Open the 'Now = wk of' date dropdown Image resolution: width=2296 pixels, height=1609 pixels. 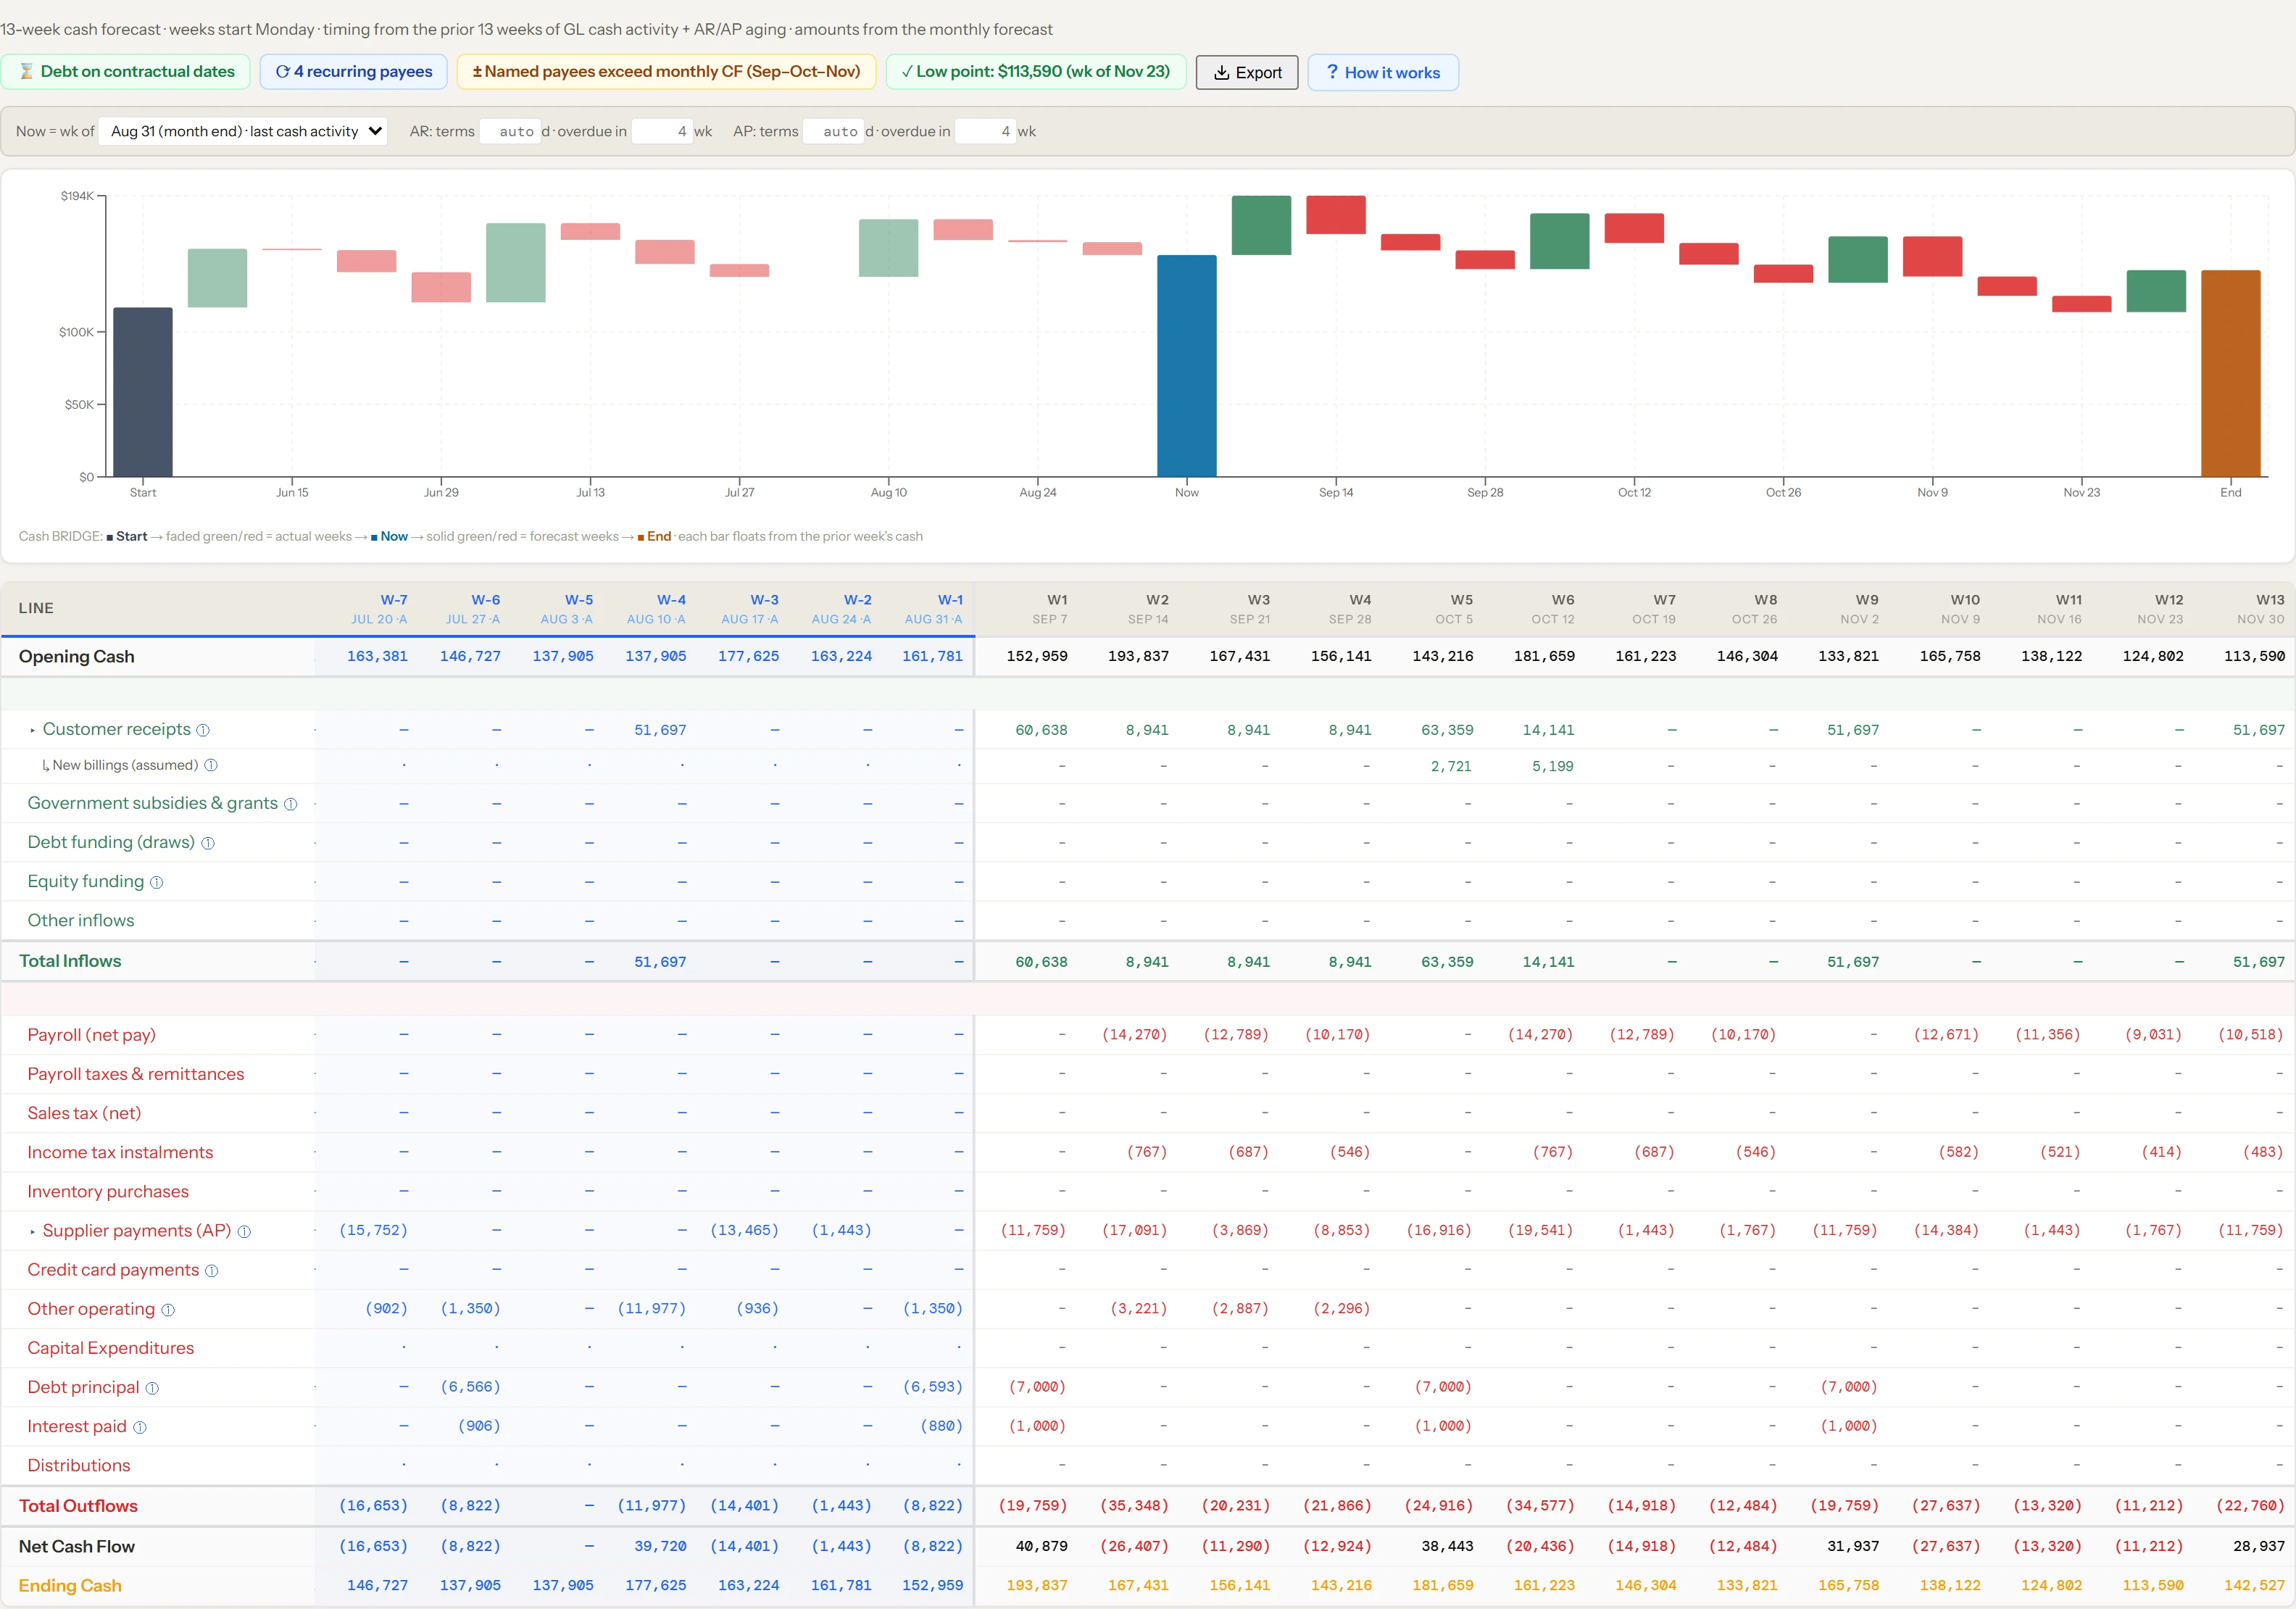(x=244, y=131)
